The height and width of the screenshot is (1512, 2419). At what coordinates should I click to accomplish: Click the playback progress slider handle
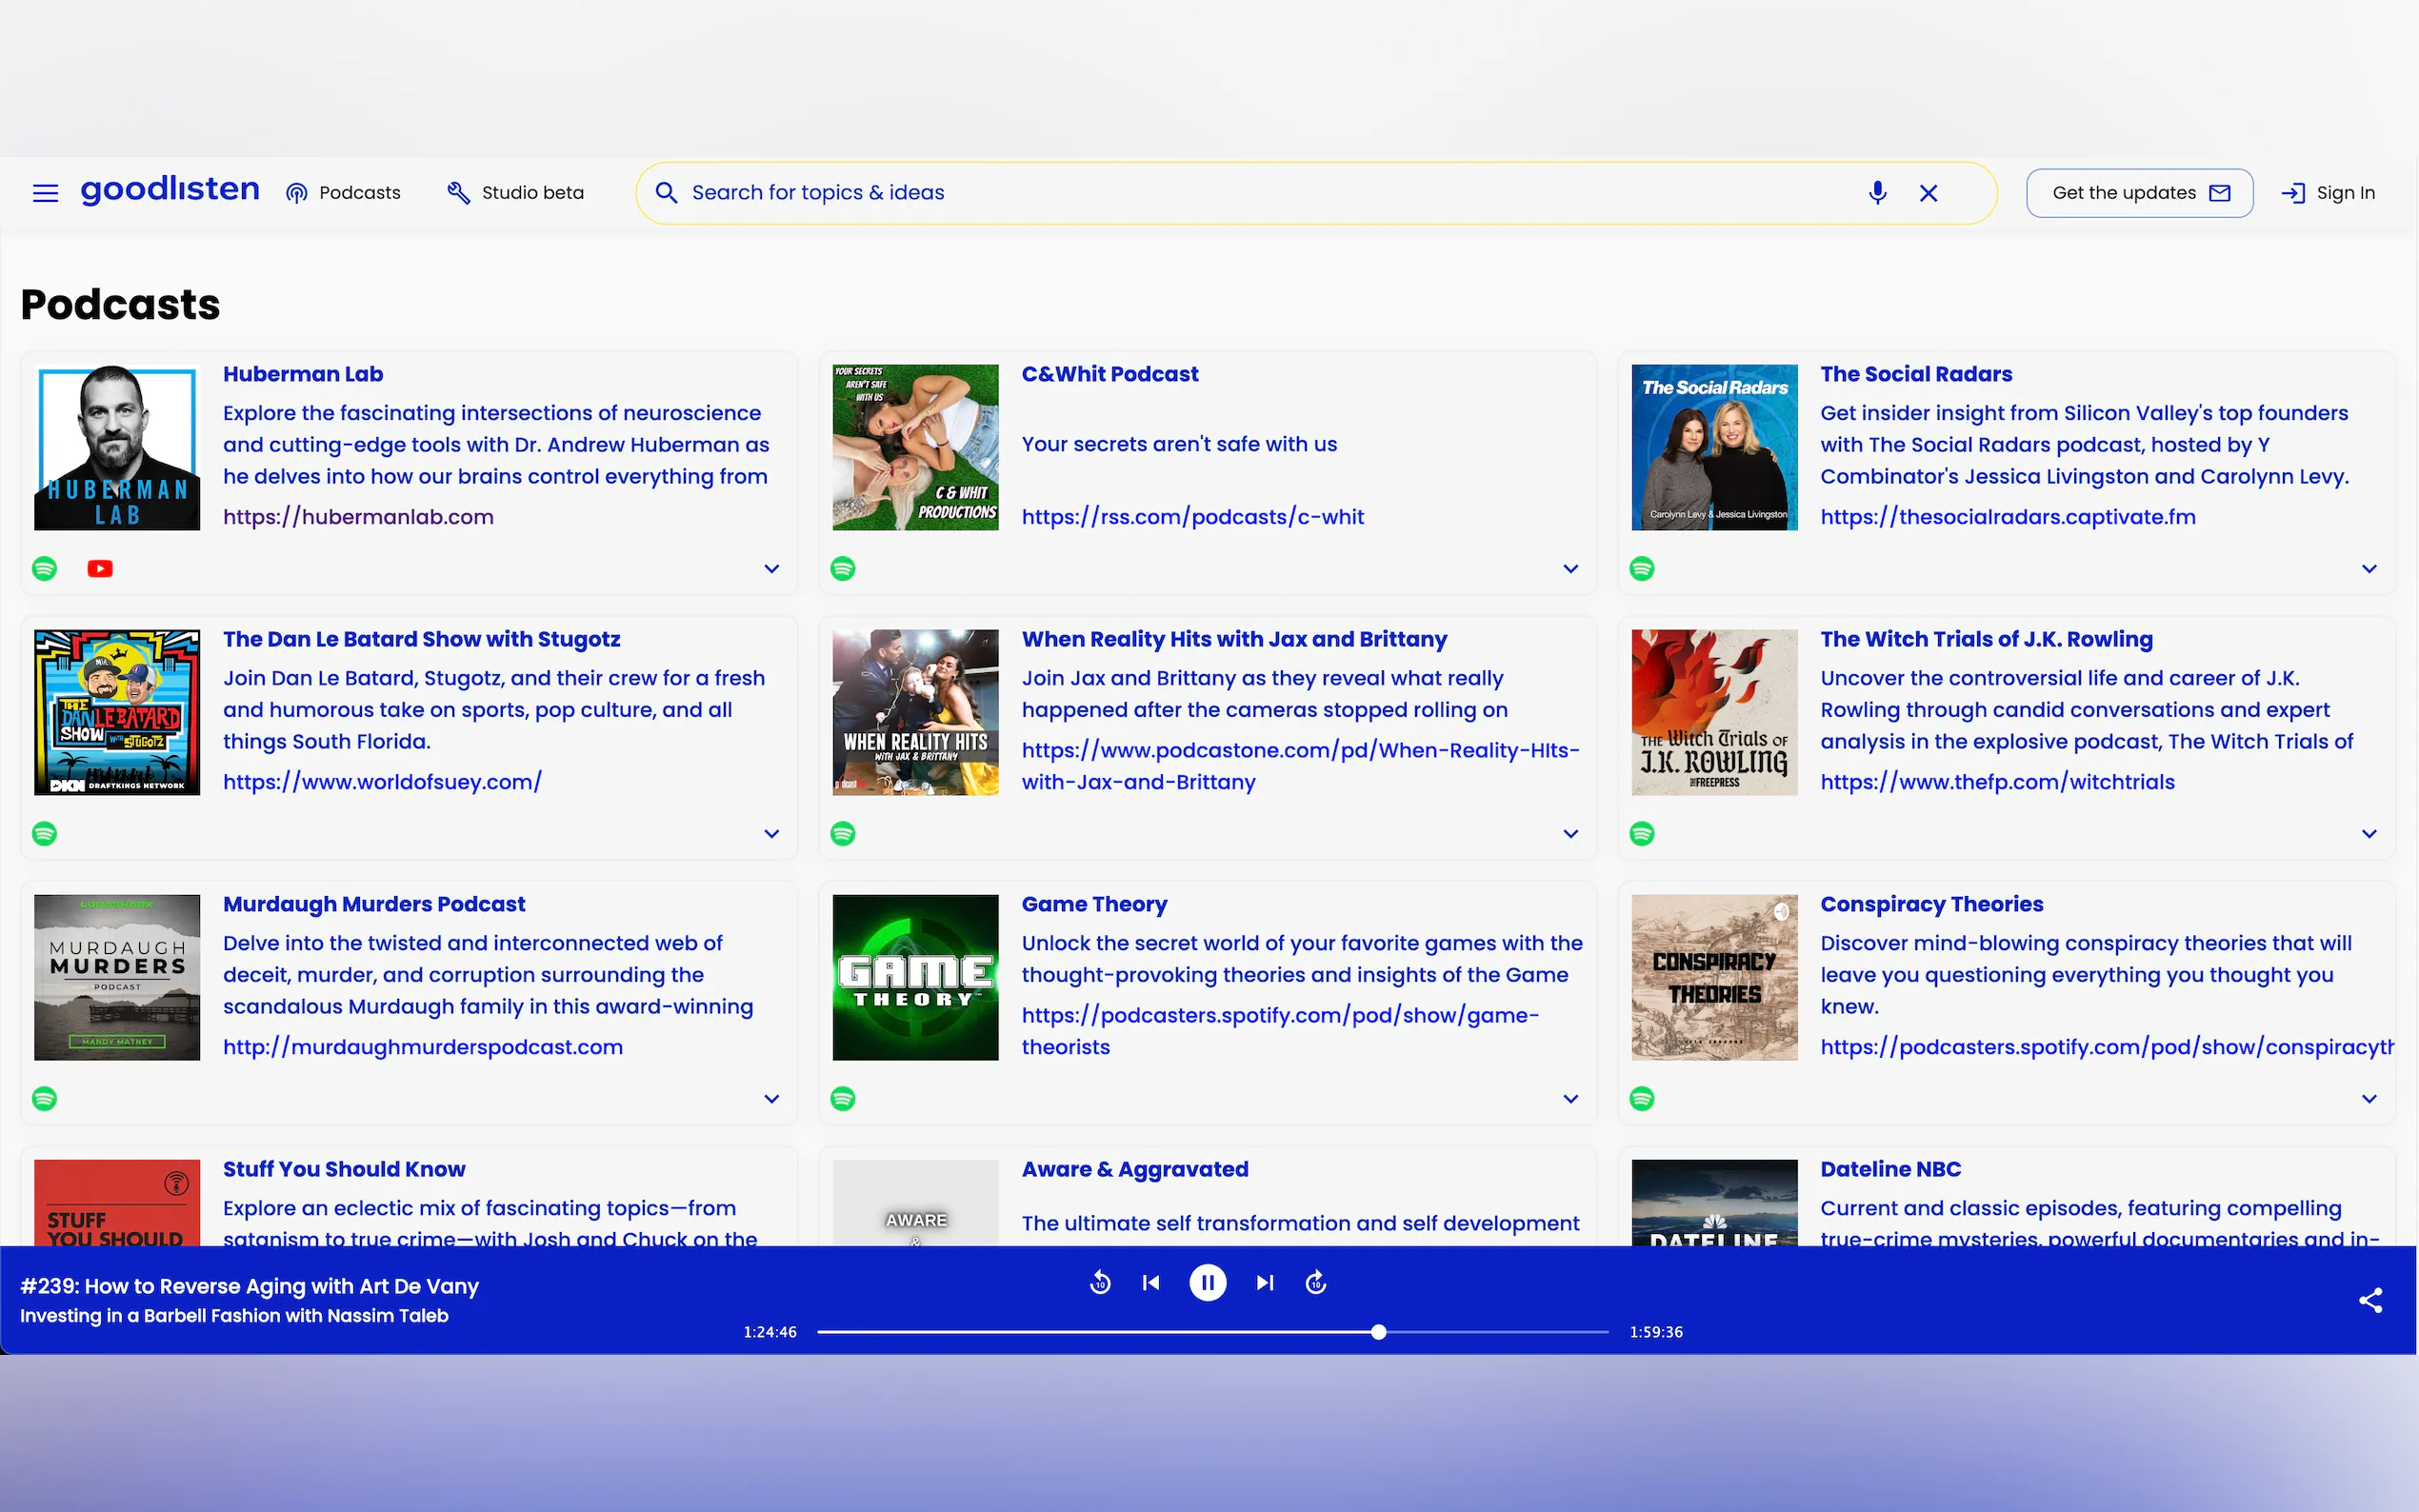tap(1378, 1332)
